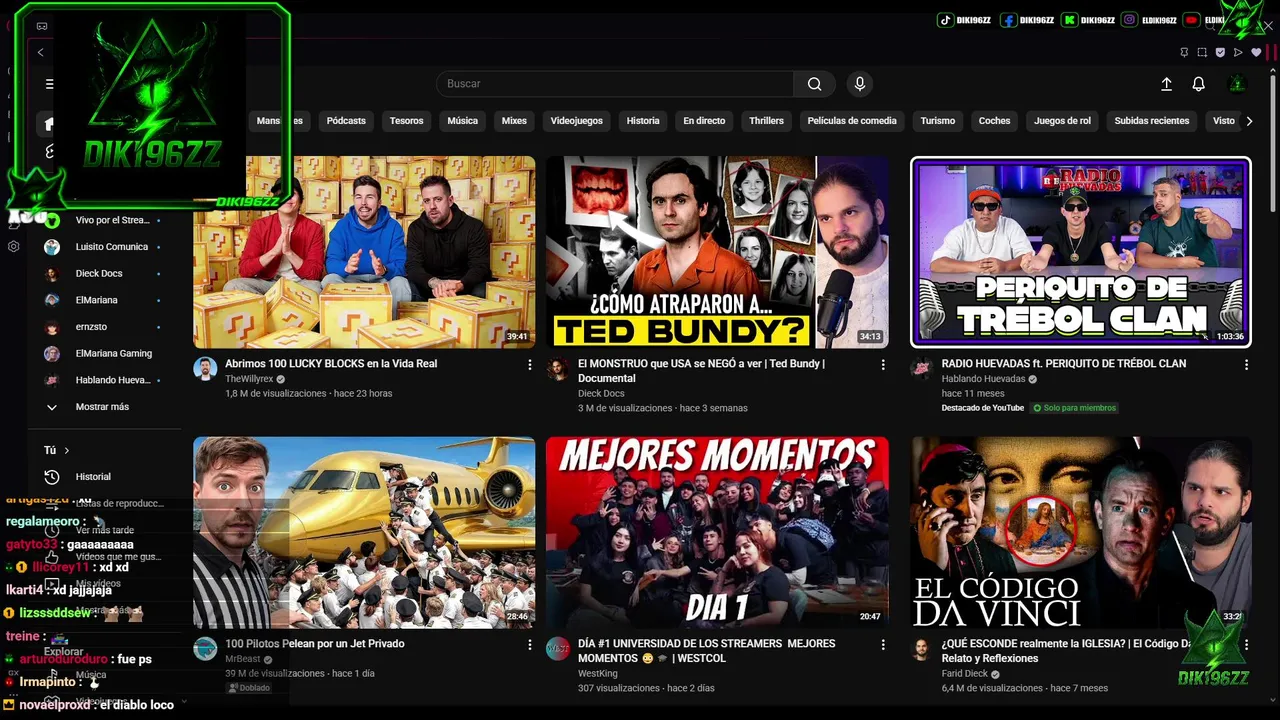Open the account avatar menu
This screenshot has height=720, width=1280.
pos(1237,84)
